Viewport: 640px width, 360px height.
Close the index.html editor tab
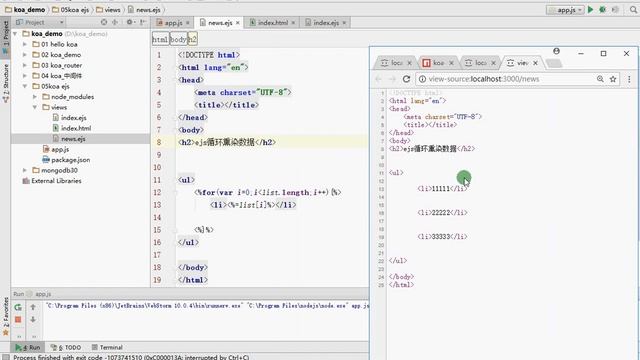293,23
